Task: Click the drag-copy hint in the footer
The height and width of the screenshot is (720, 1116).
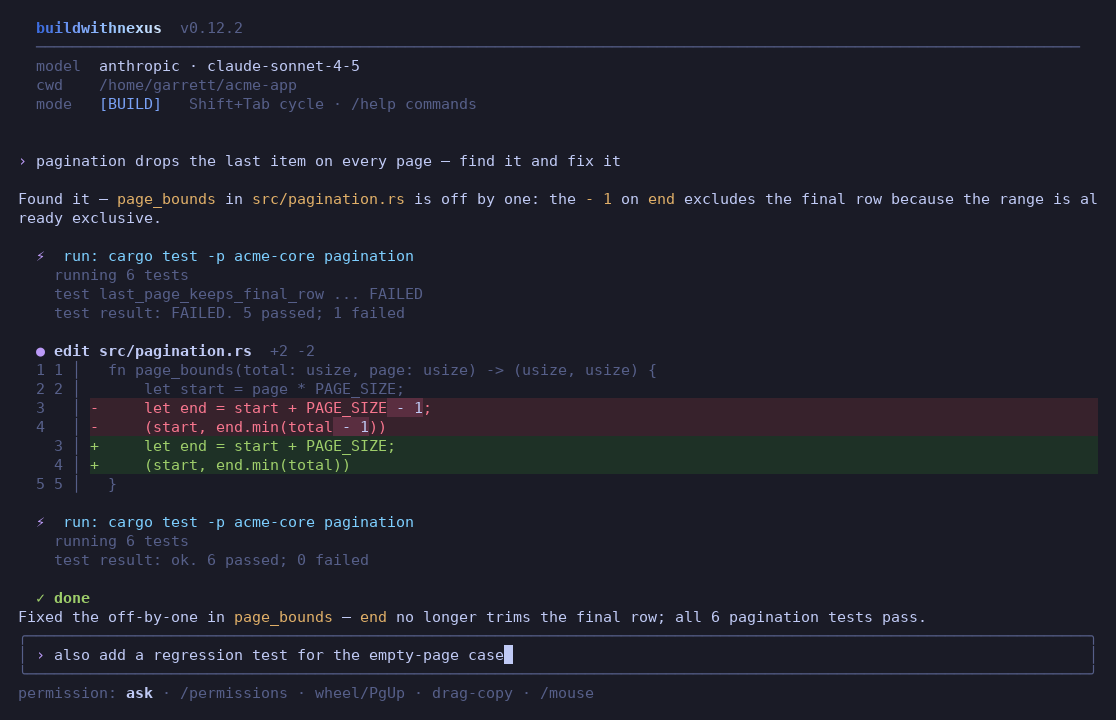Action: (x=472, y=693)
